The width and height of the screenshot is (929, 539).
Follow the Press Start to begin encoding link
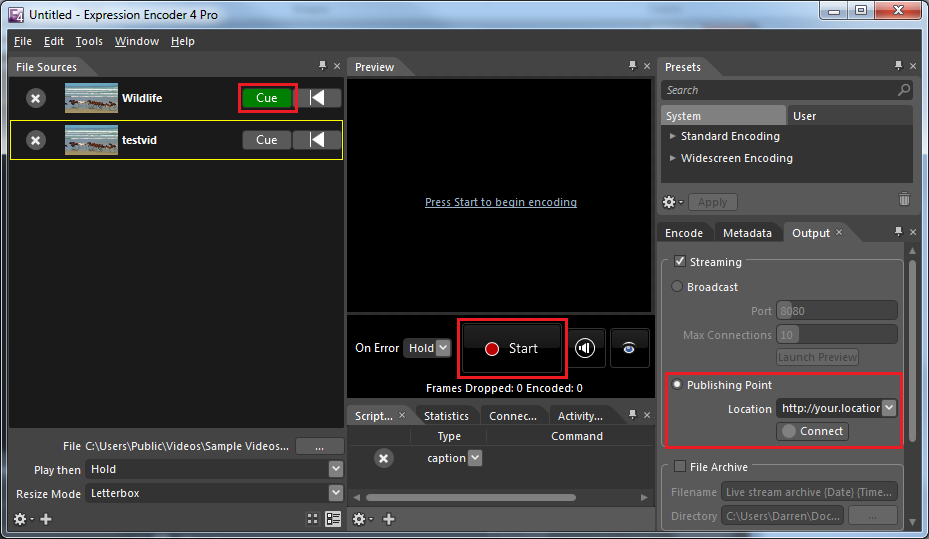click(501, 202)
